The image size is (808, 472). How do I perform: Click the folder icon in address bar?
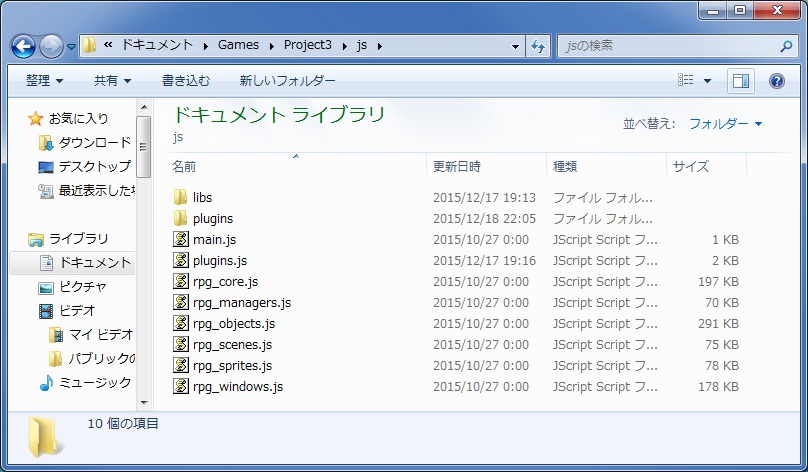click(x=89, y=45)
